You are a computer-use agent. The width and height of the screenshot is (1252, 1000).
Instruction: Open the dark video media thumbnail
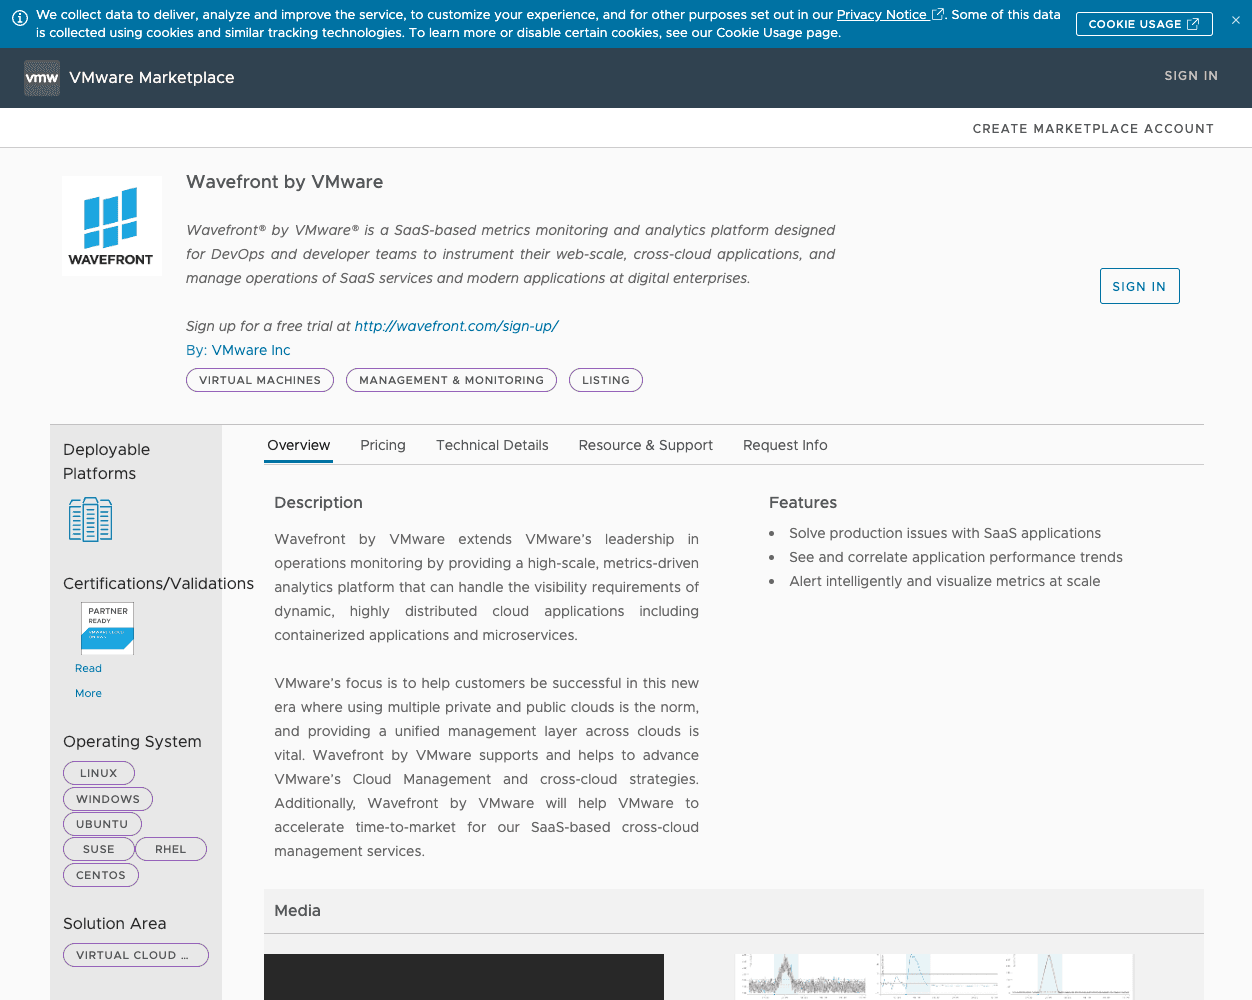coord(464,977)
